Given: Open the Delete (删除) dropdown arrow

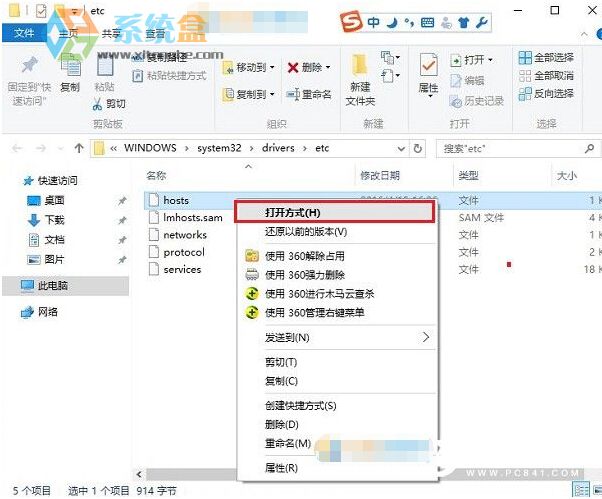Looking at the screenshot, I should [x=328, y=68].
